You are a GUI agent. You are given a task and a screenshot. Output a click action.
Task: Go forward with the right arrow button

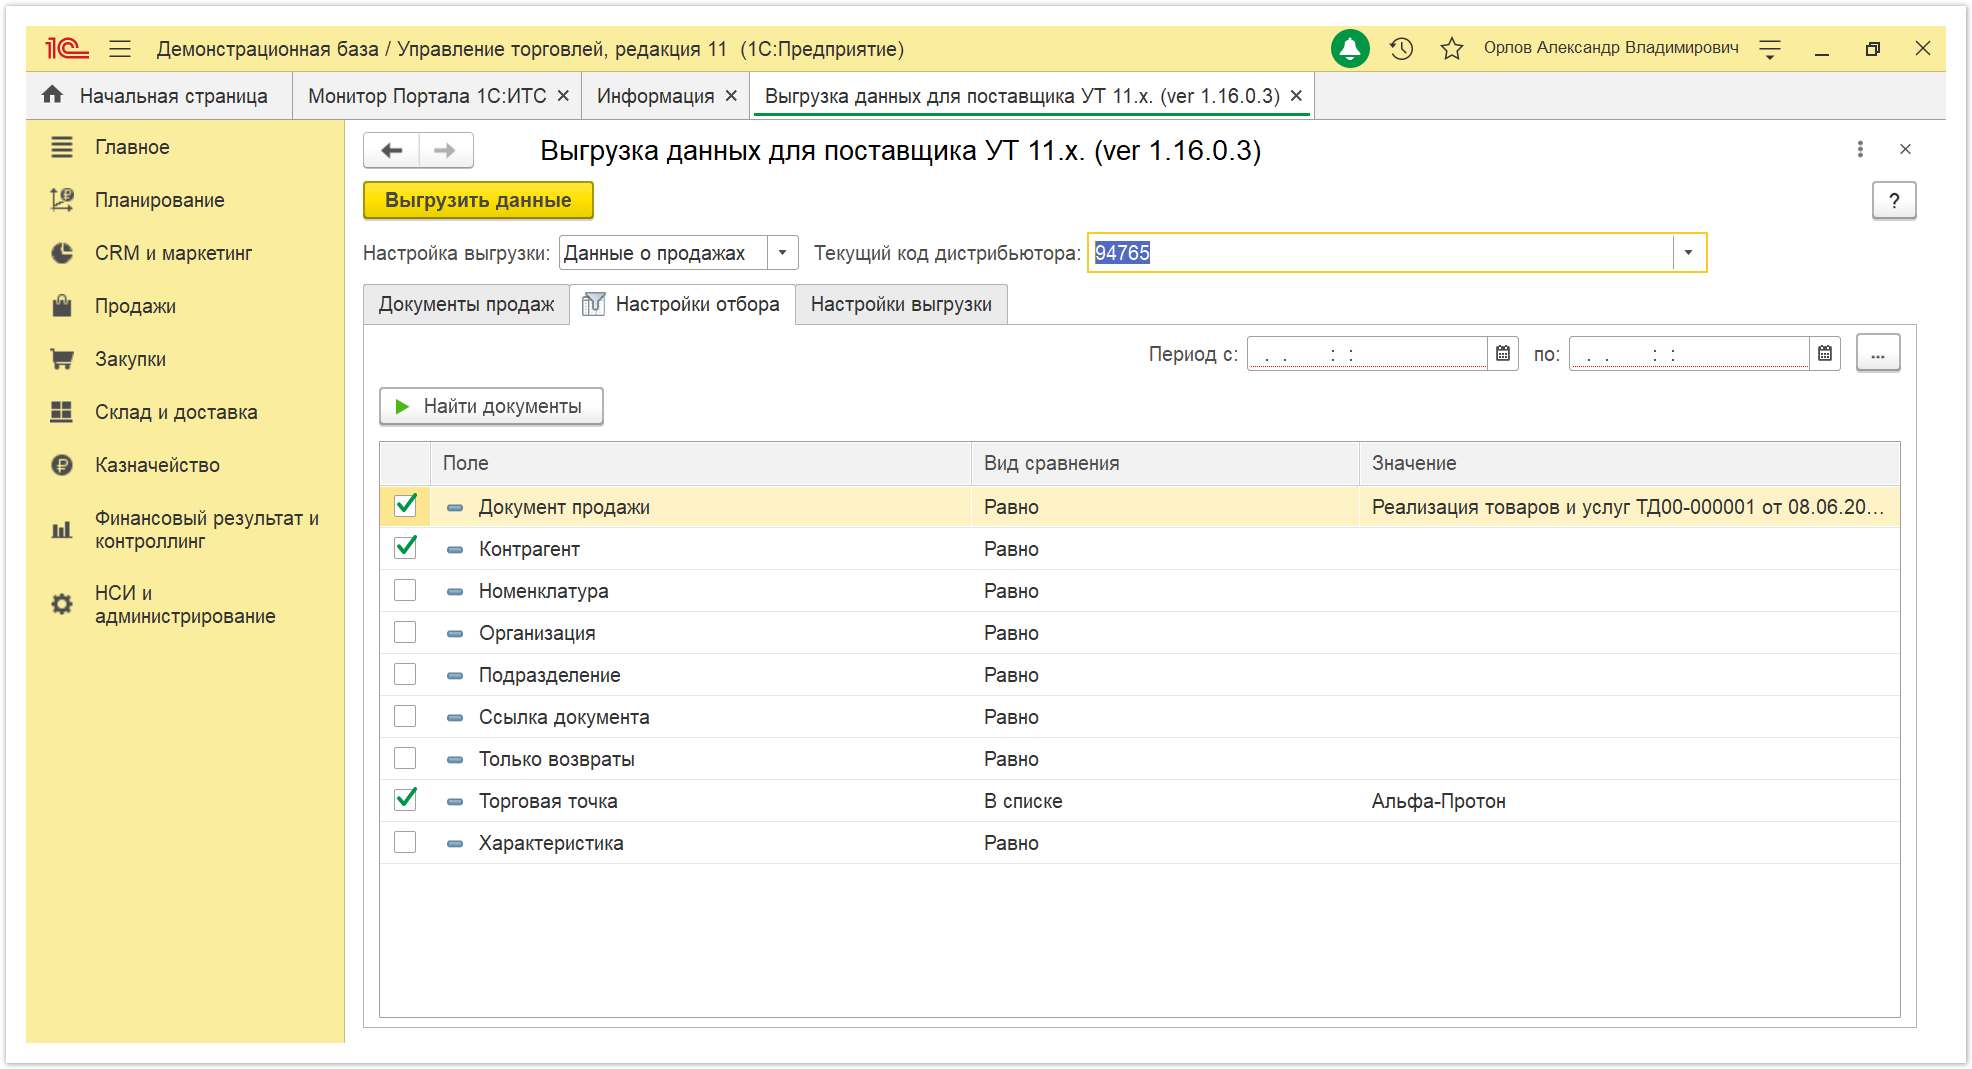446,150
